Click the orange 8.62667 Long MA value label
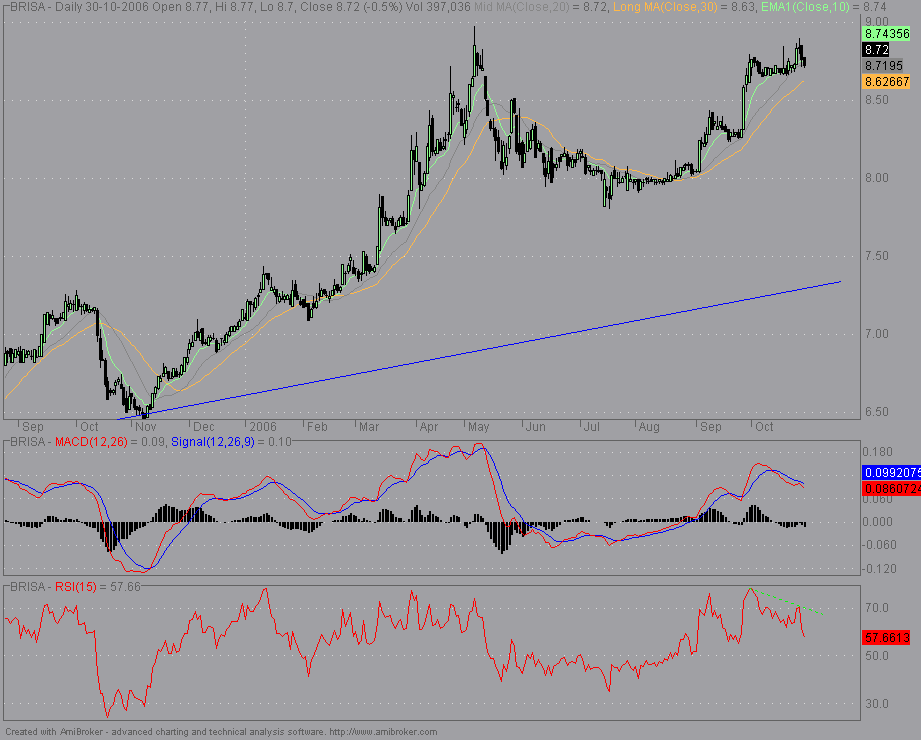The image size is (921, 740). pyautogui.click(x=886, y=82)
